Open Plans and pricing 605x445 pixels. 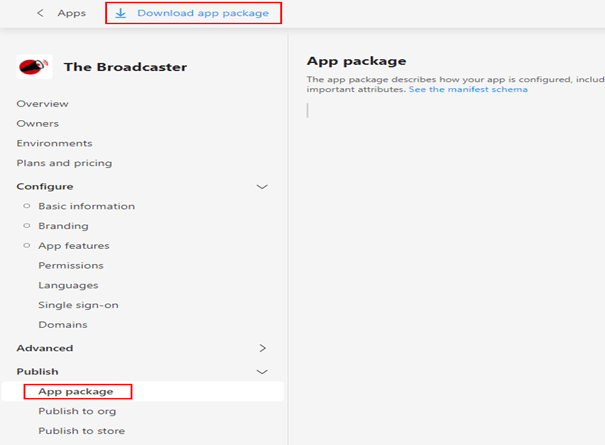pyautogui.click(x=64, y=163)
